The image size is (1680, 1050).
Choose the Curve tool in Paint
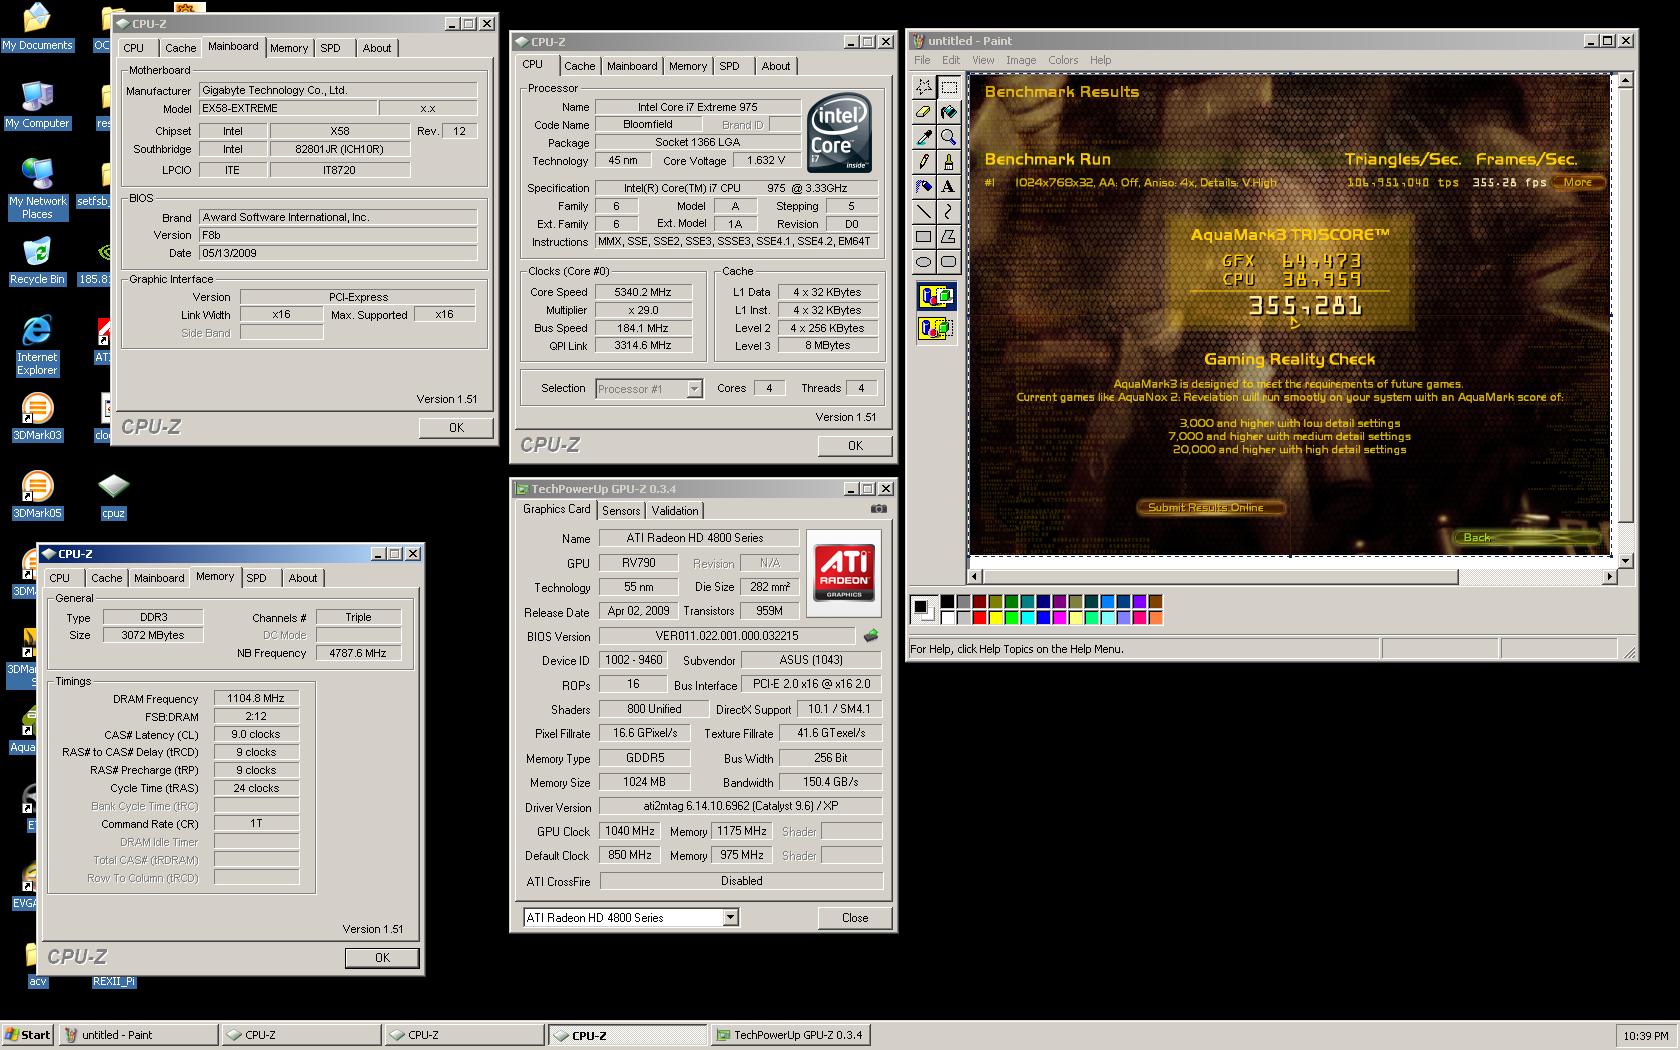(948, 212)
